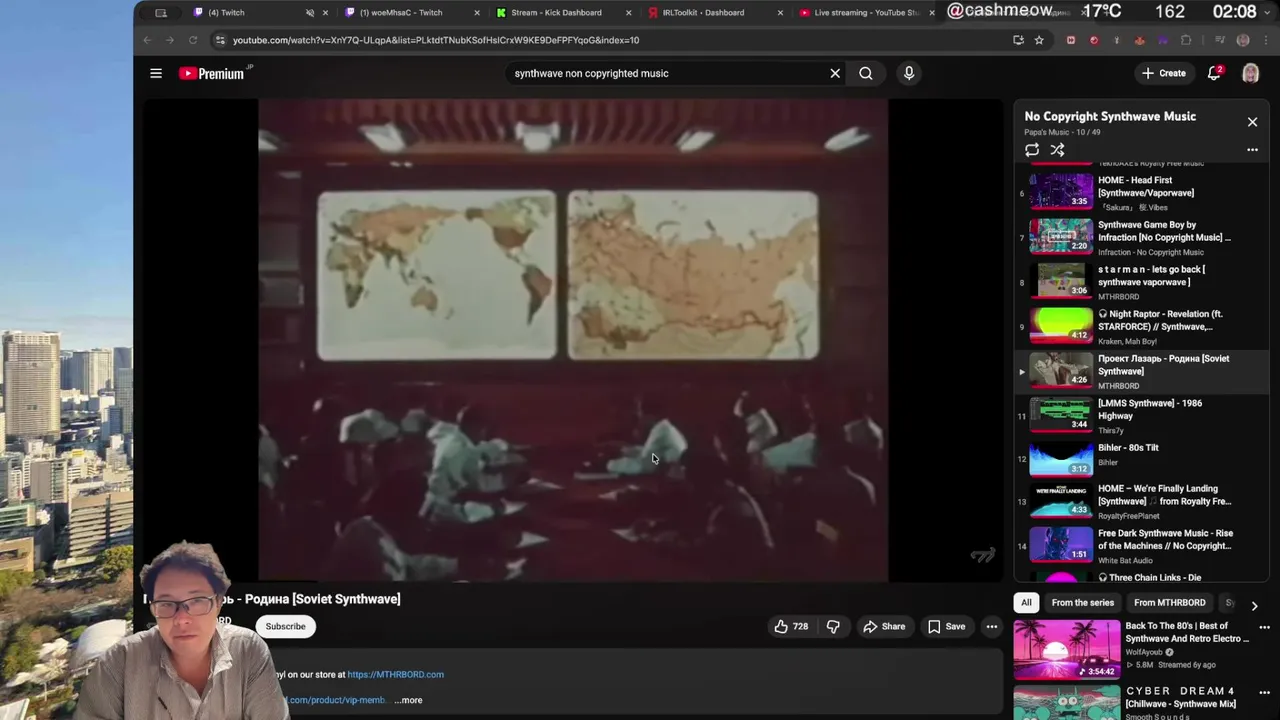Toggle playlist loop
The image size is (1280, 720).
tap(1032, 150)
